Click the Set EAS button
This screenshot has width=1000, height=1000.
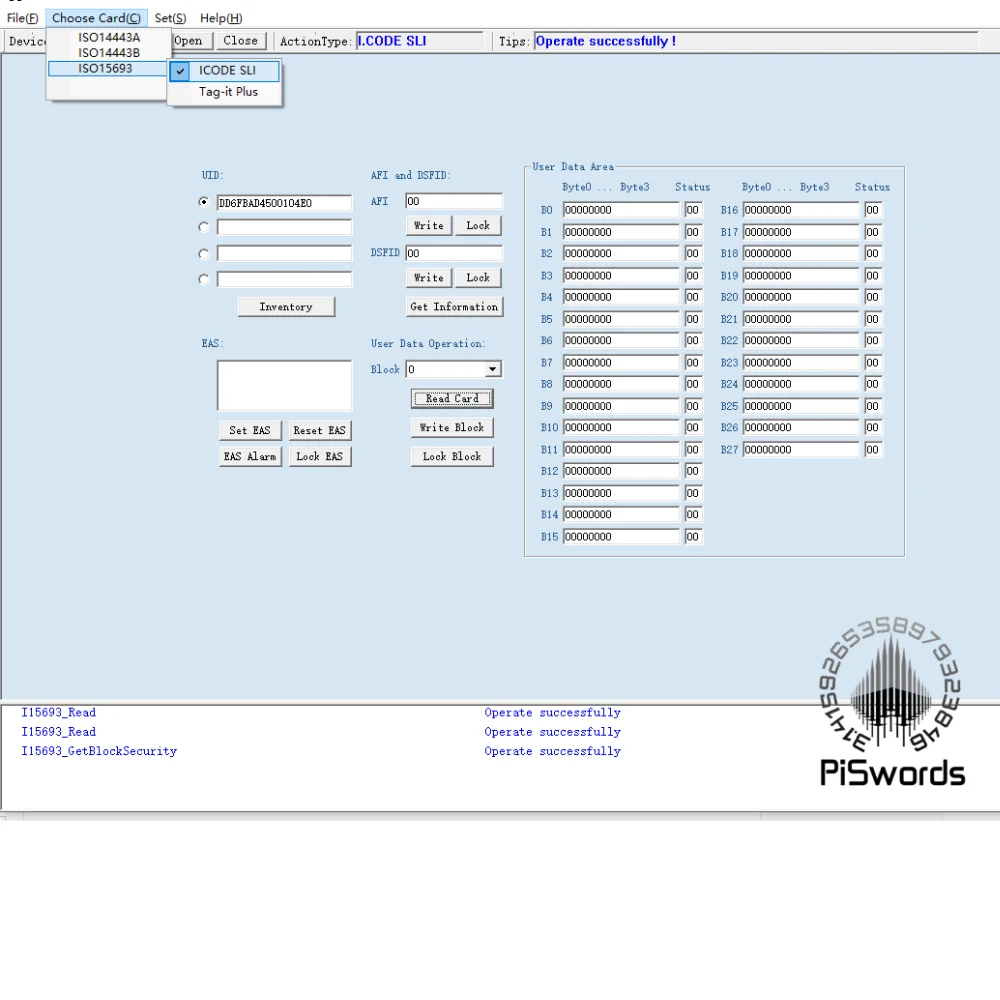[x=250, y=430]
